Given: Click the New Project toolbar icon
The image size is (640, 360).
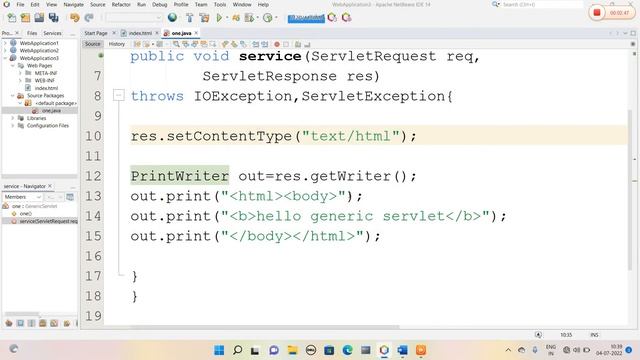Looking at the screenshot, I should pyautogui.click(x=25, y=18).
